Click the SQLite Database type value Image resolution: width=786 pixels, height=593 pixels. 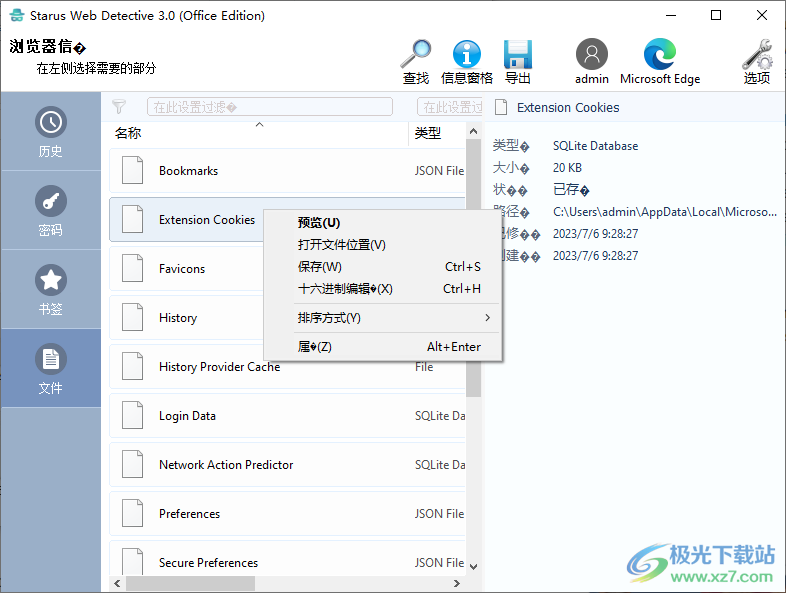[596, 146]
